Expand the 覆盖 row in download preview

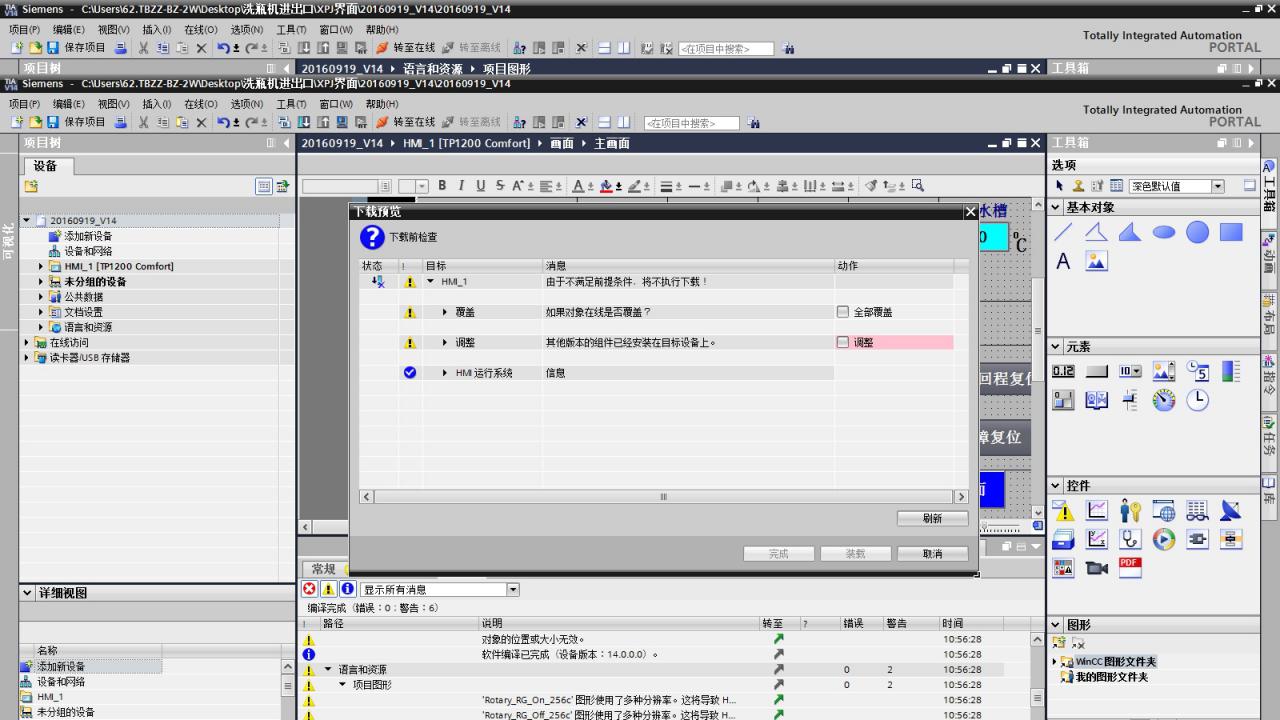pos(445,312)
